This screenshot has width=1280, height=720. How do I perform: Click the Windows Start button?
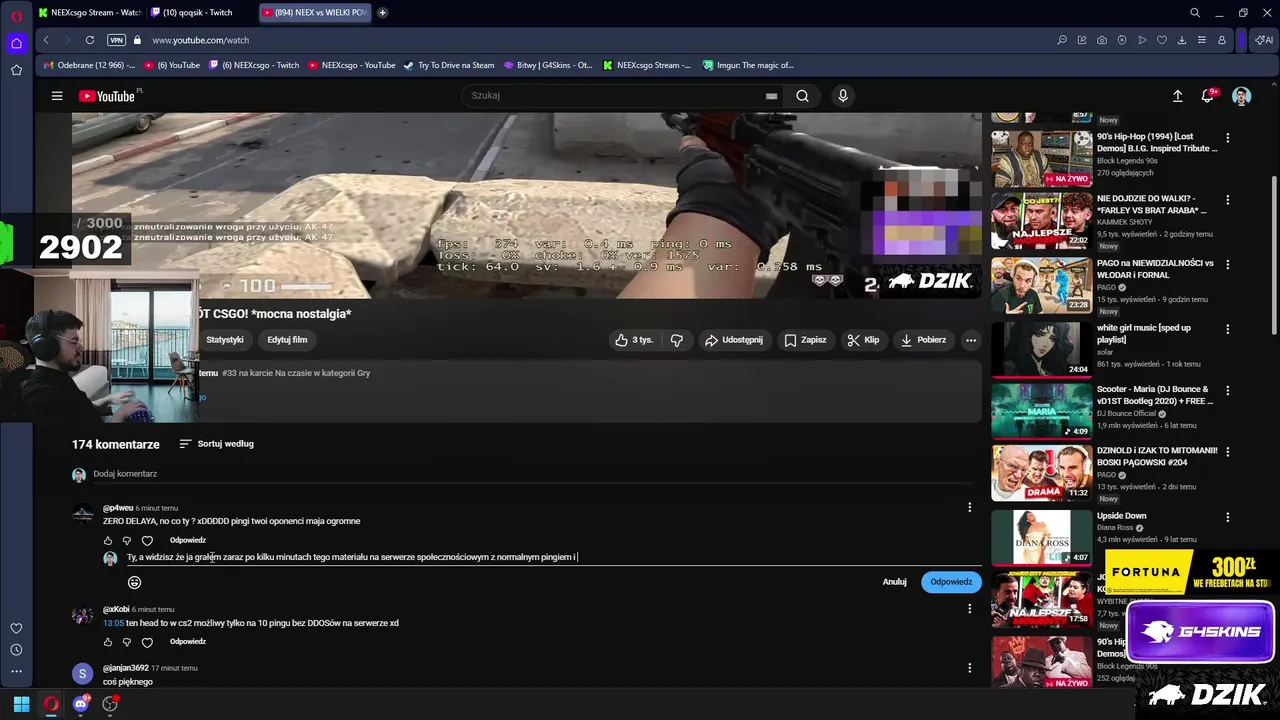tap(21, 704)
